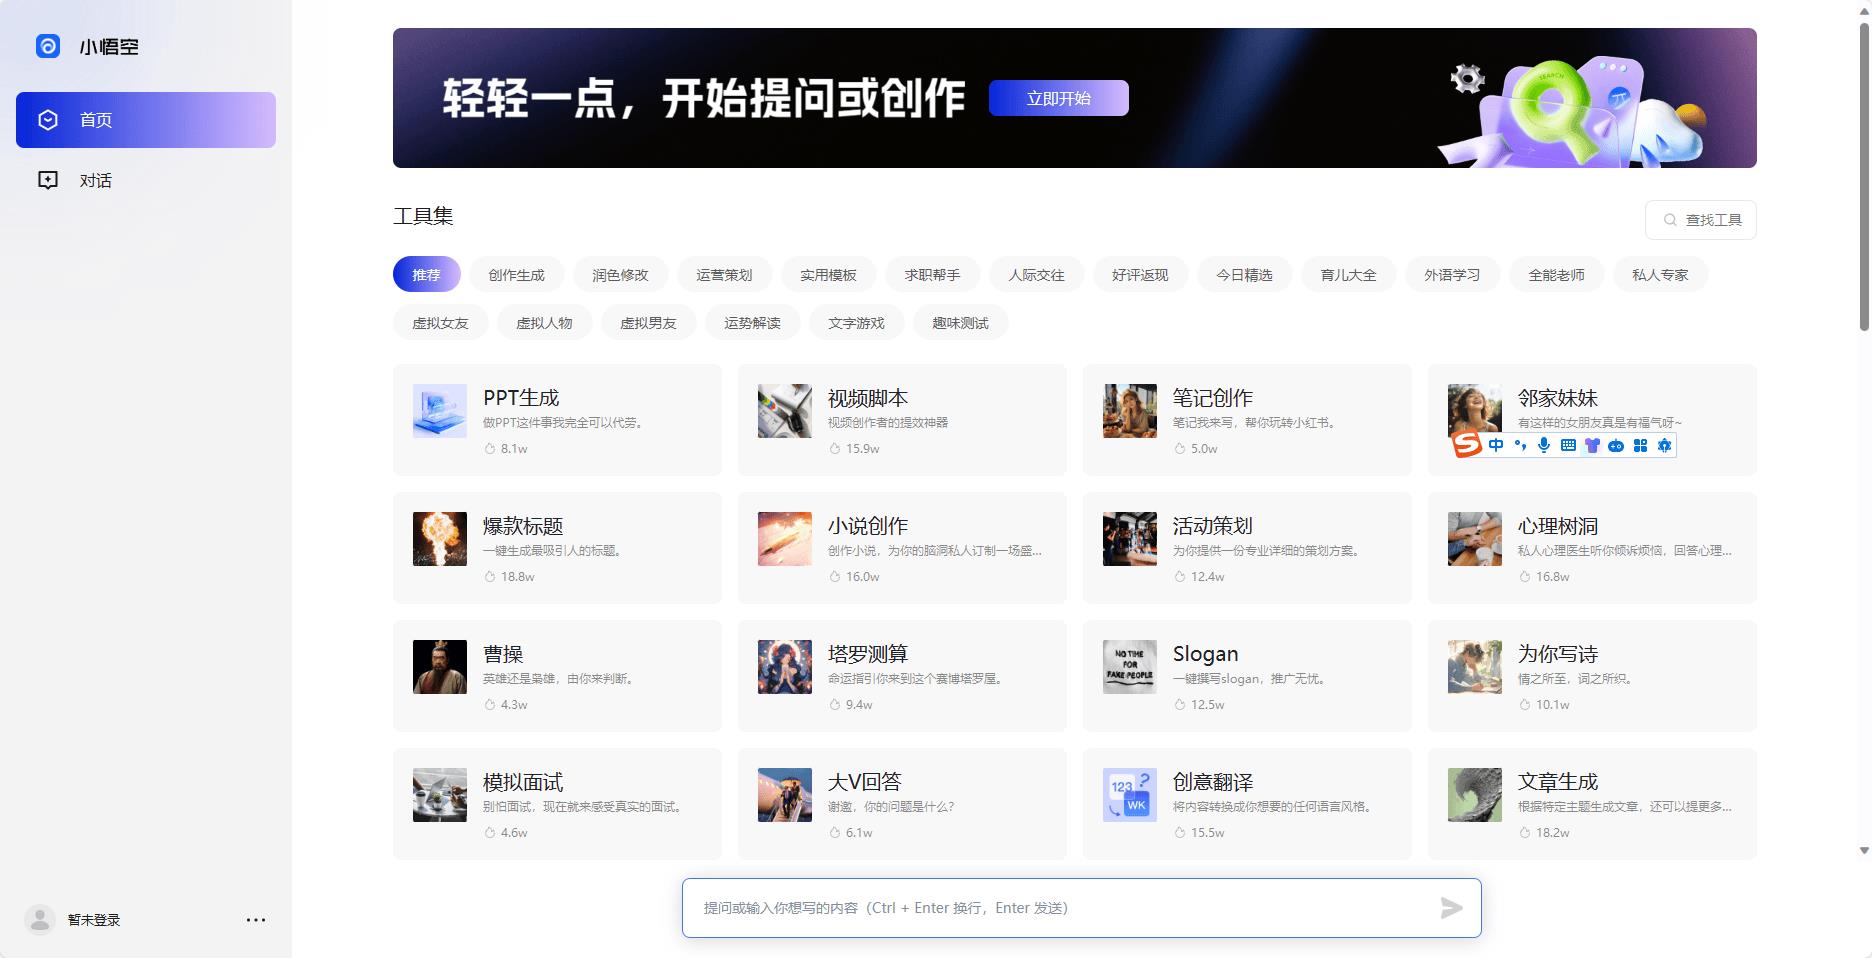This screenshot has width=1872, height=958.
Task: Open the 塔罗测算 tool card
Action: pos(902,676)
